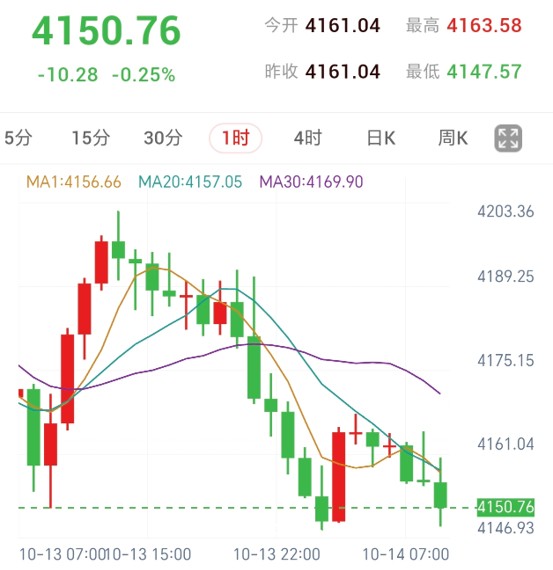This screenshot has width=553, height=570.
Task: Select the highlighted 1时 interval tab
Action: pos(236,138)
